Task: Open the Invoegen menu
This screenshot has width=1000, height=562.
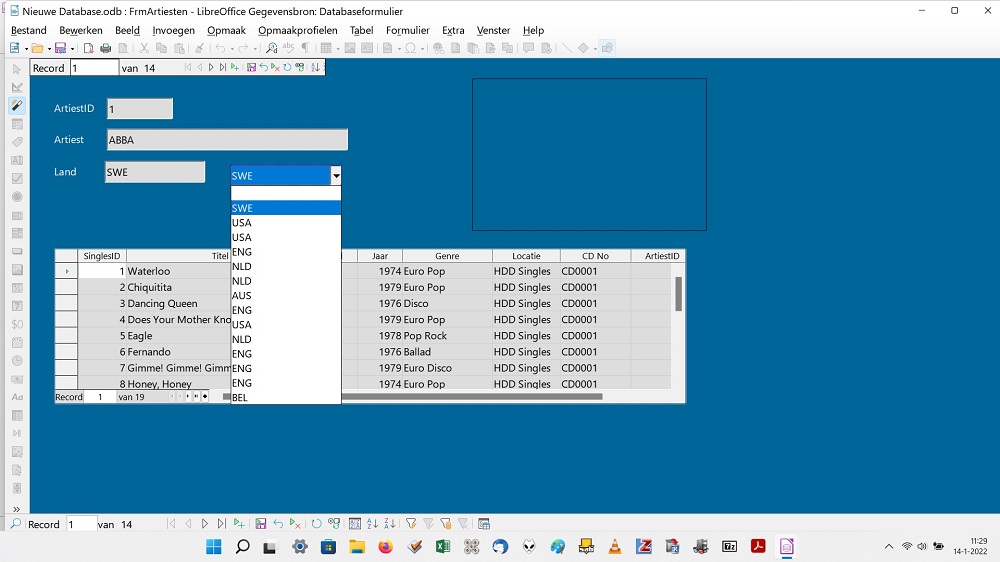Action: 173,31
